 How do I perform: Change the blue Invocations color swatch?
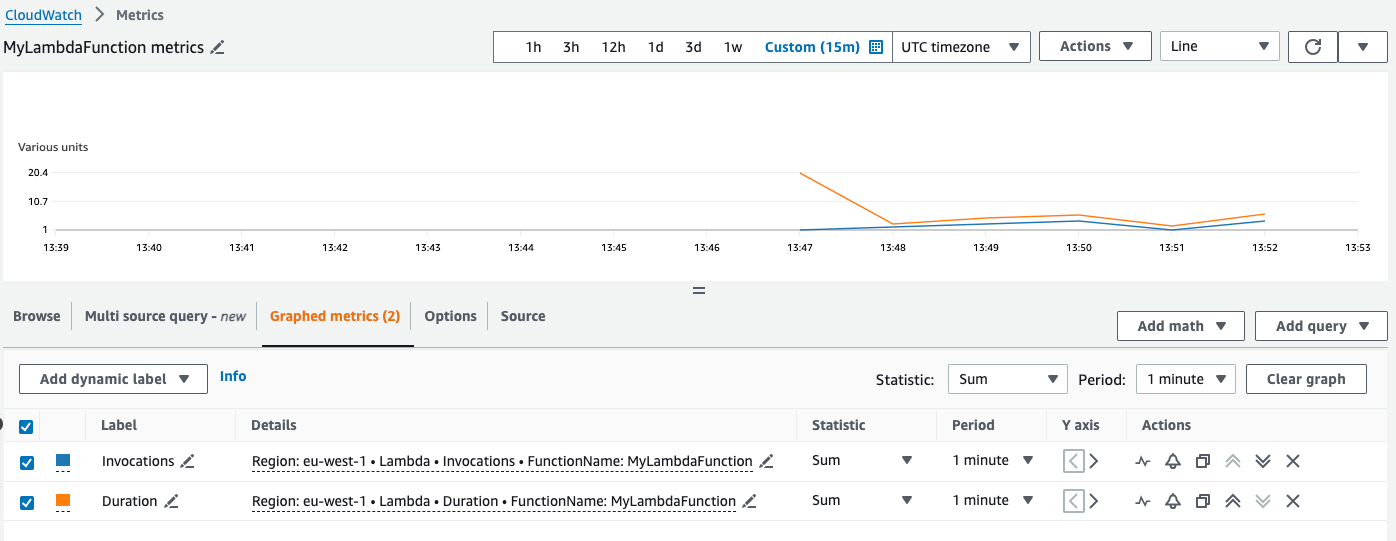coord(63,461)
